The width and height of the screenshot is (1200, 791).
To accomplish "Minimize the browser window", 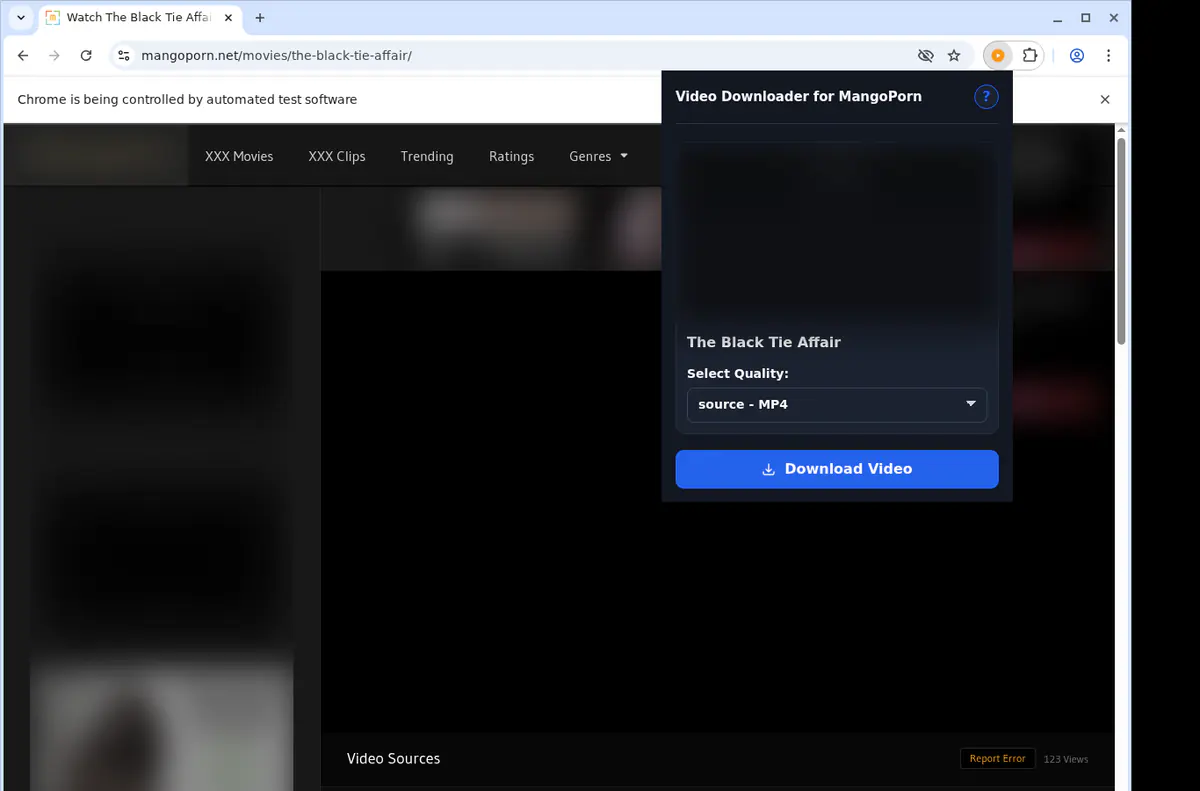I will click(1059, 18).
